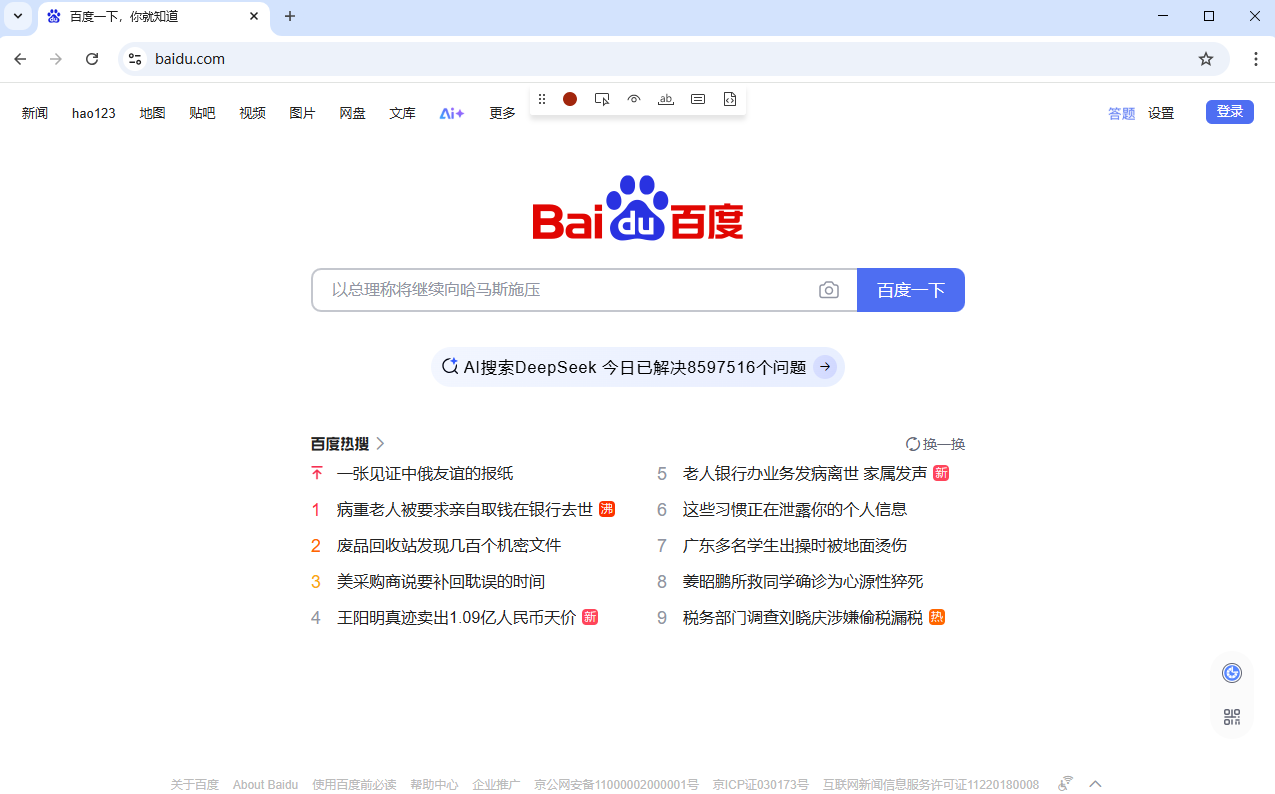Click the arrow on the AI搜索DeepSeek pill
1275x794 pixels.
click(x=825, y=367)
